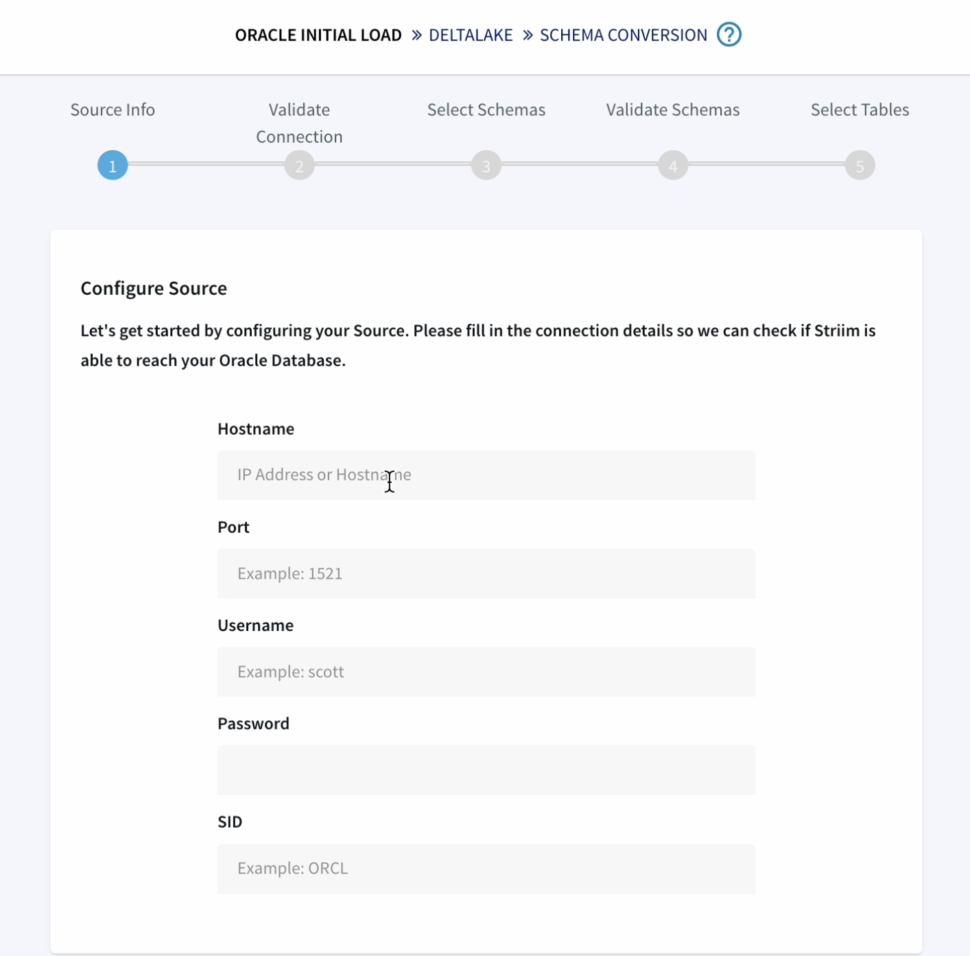Focus the Hostname input field

[486, 475]
